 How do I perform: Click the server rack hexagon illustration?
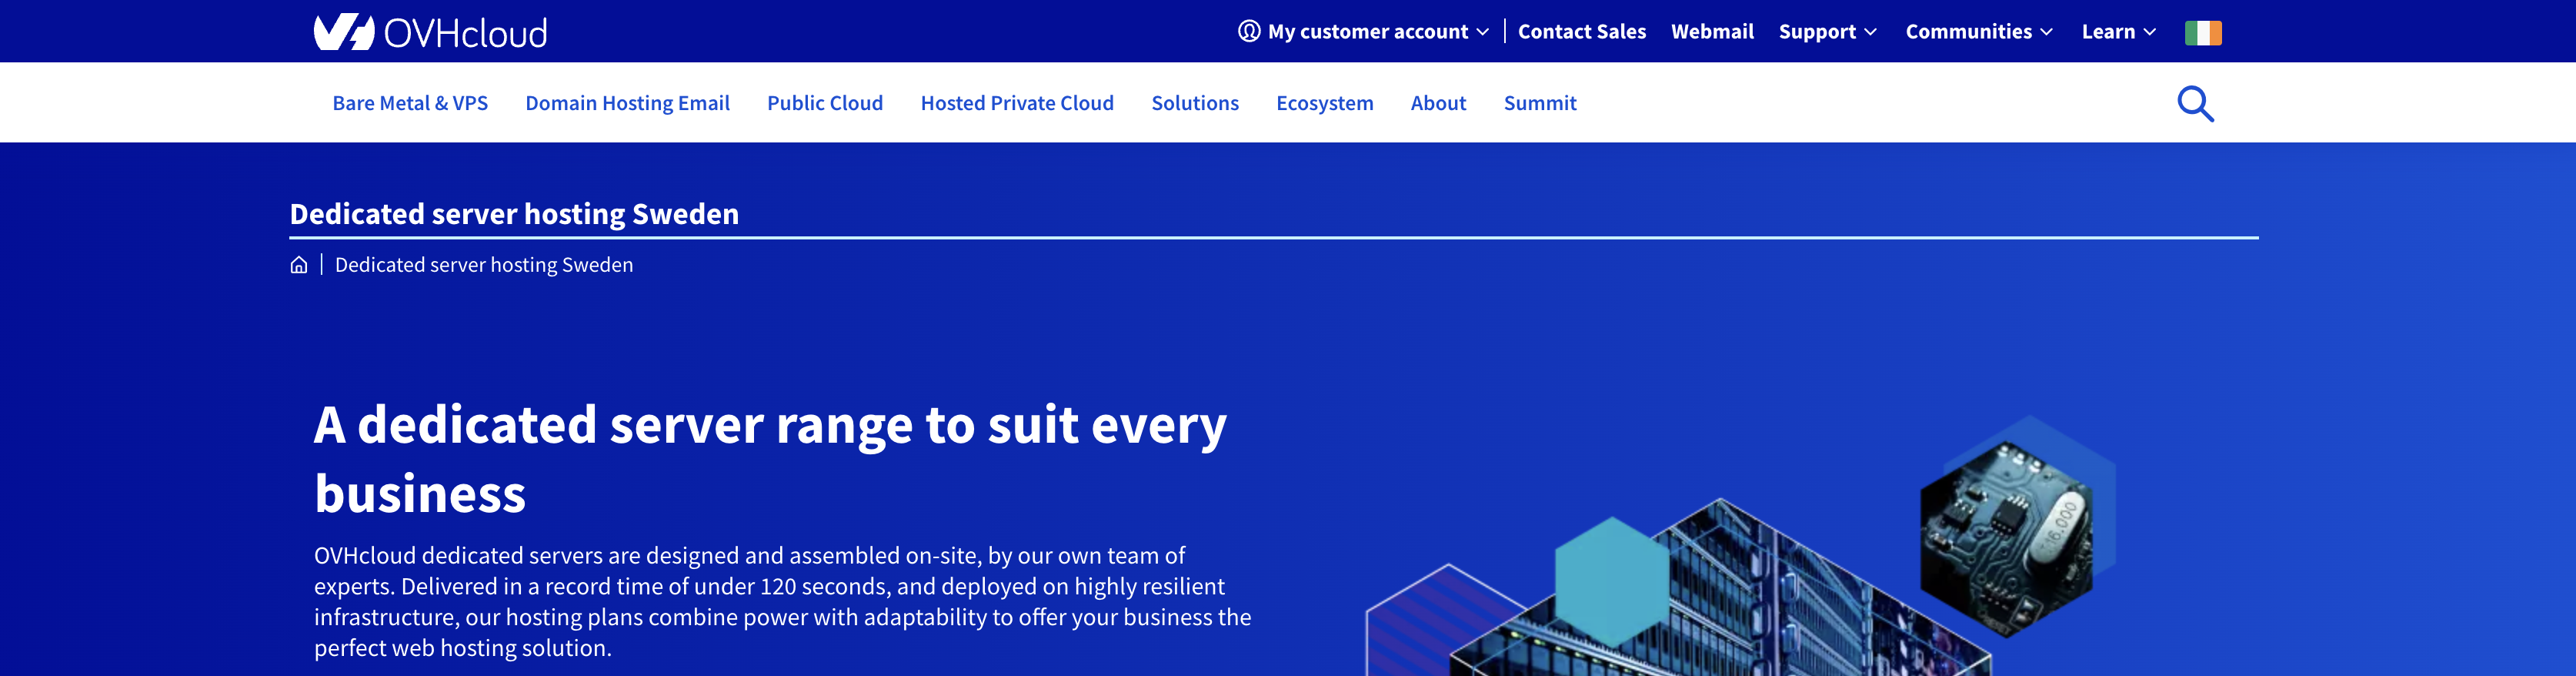(1720, 588)
